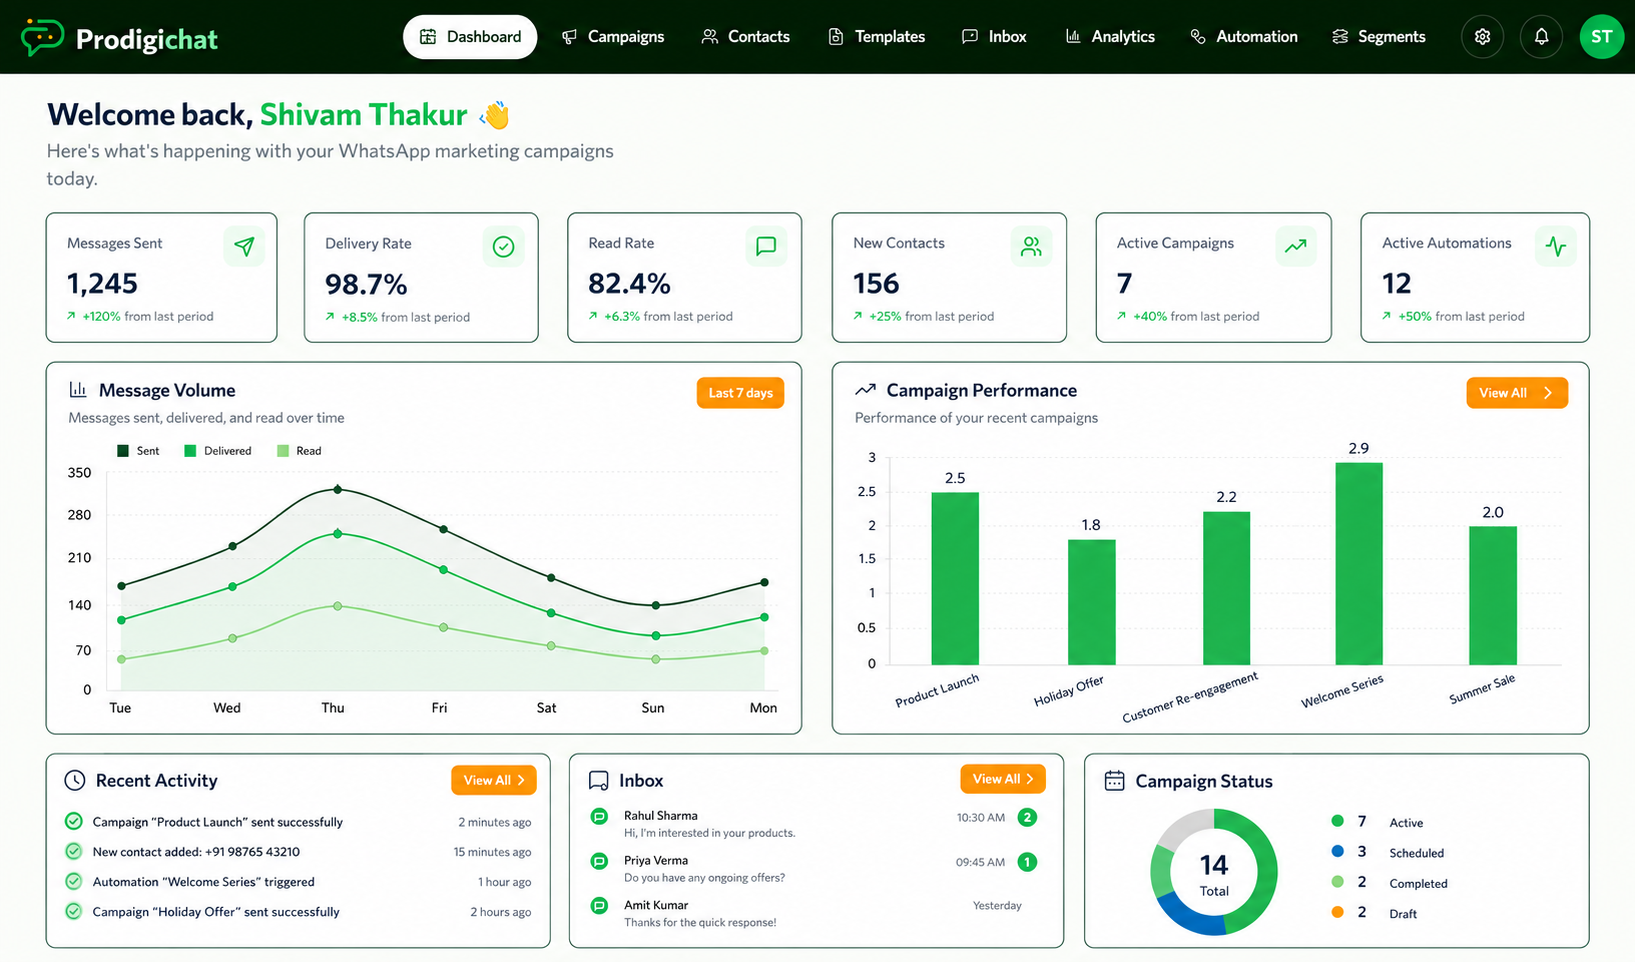Viewport: 1635px width, 962px height.
Task: Open the Contacts tab
Action: pyautogui.click(x=745, y=37)
